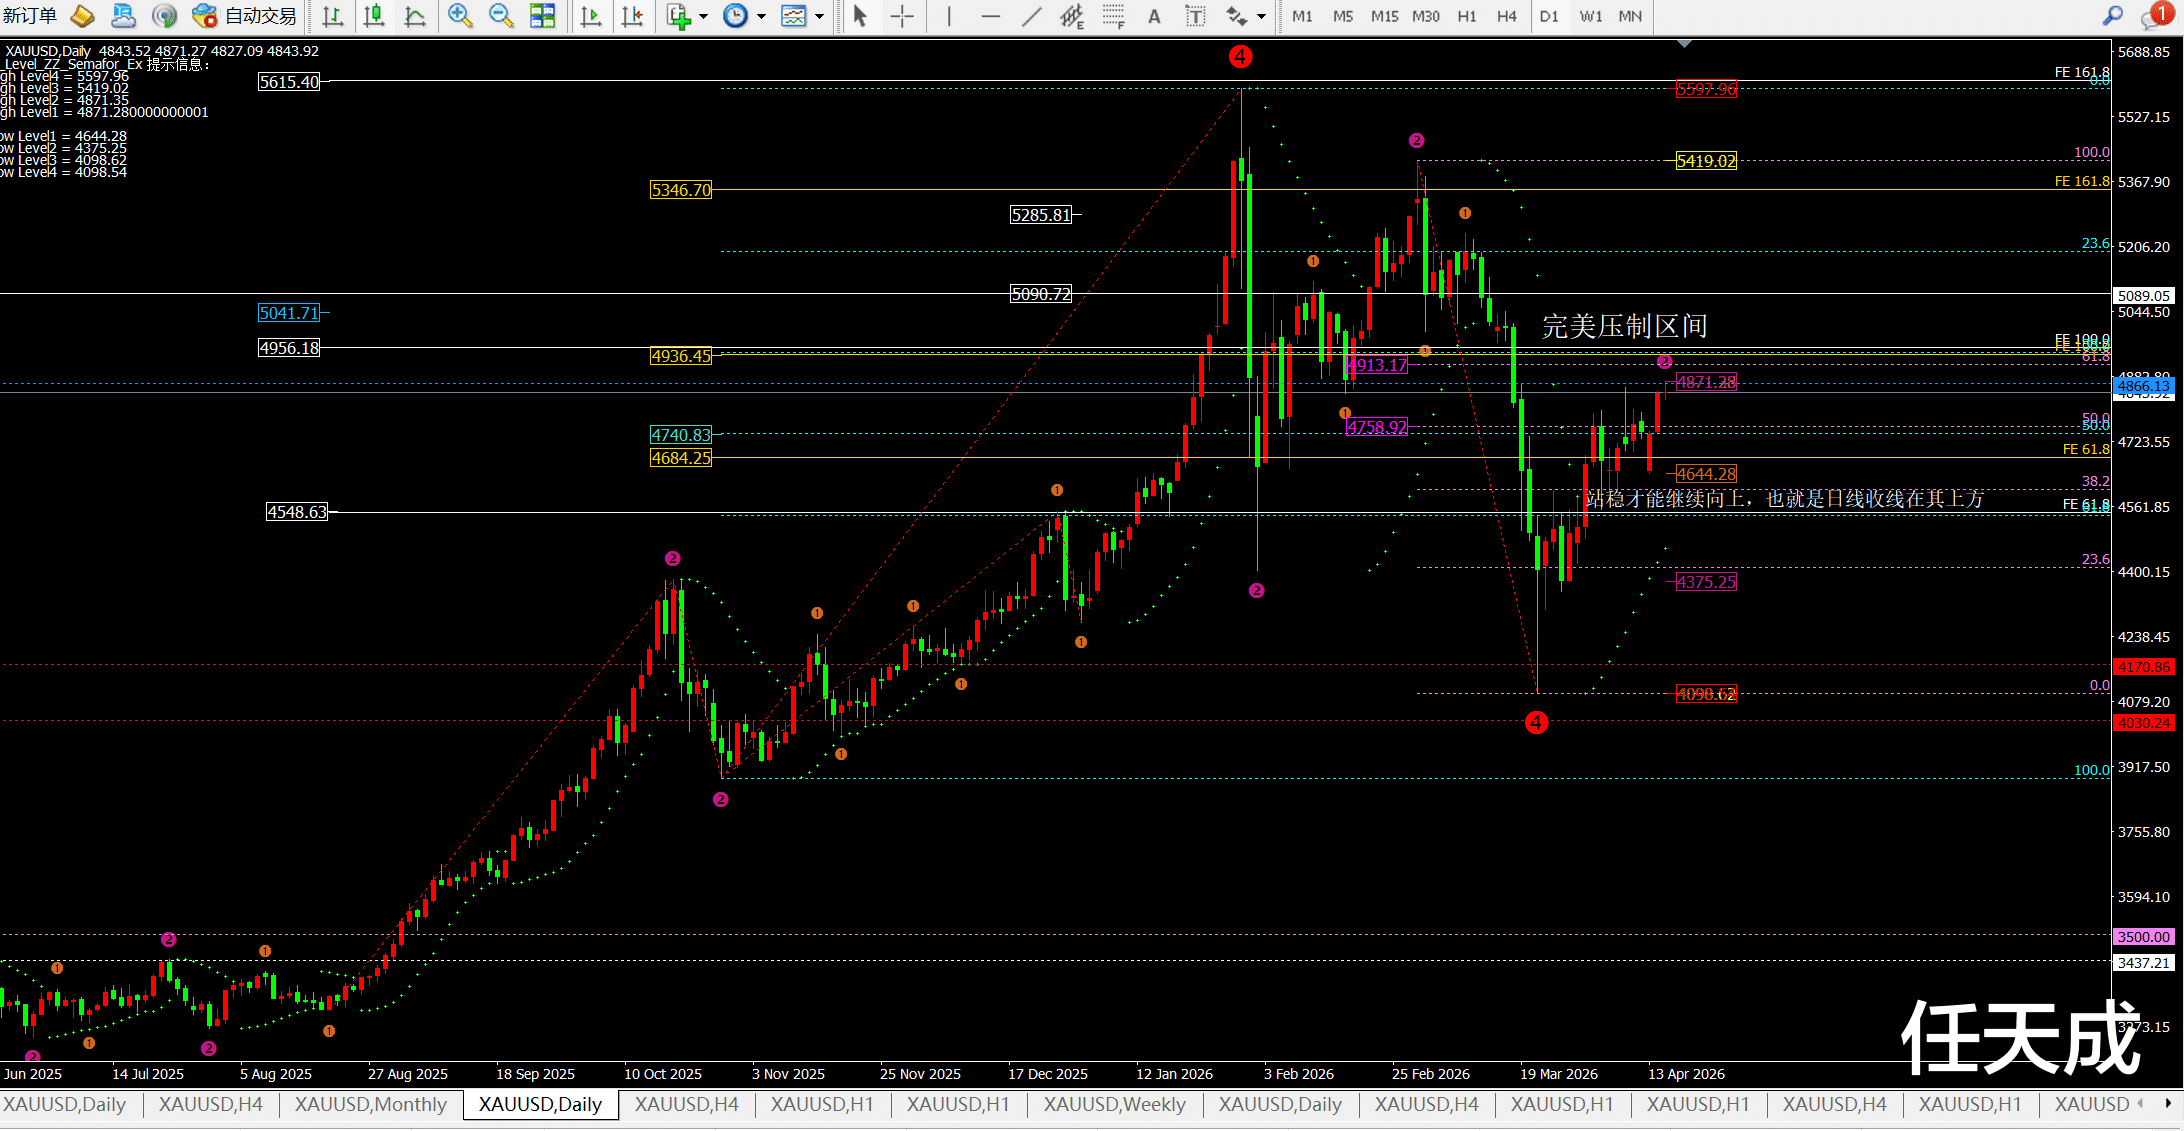Switch to the XAUUSD,Weekly chart tab
2184x1131 pixels.
1114,1104
